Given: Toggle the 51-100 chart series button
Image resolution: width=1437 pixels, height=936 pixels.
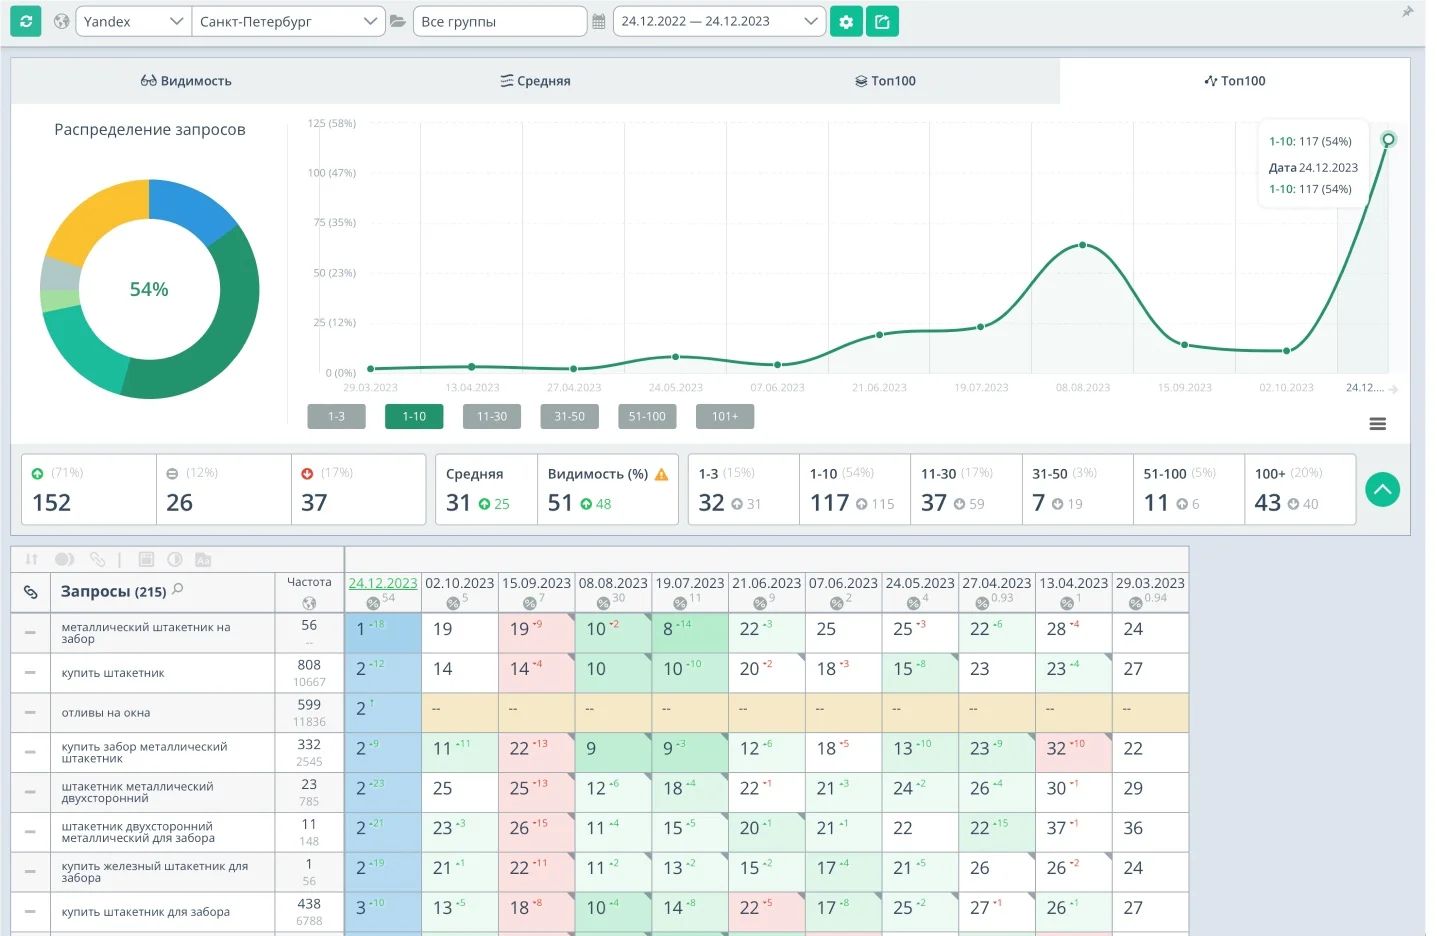Looking at the screenshot, I should pos(647,416).
